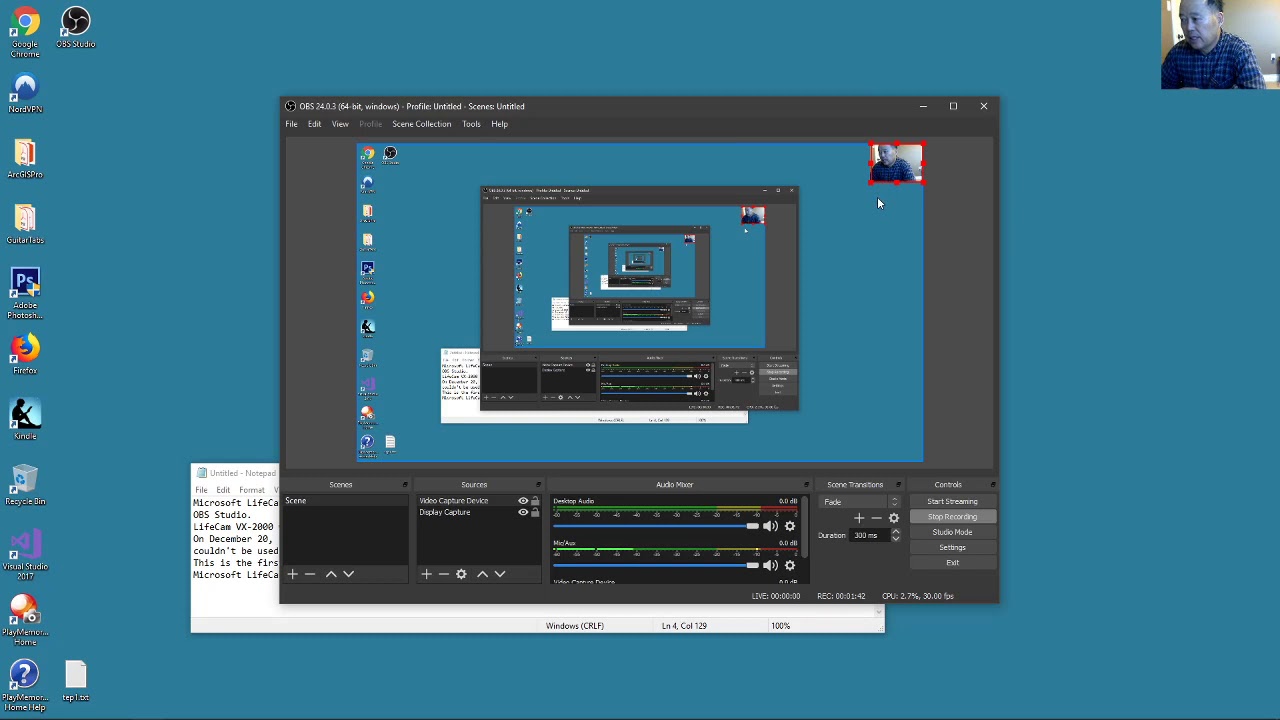This screenshot has width=1280, height=720.
Task: Move scene up in Scenes list
Action: 331,574
